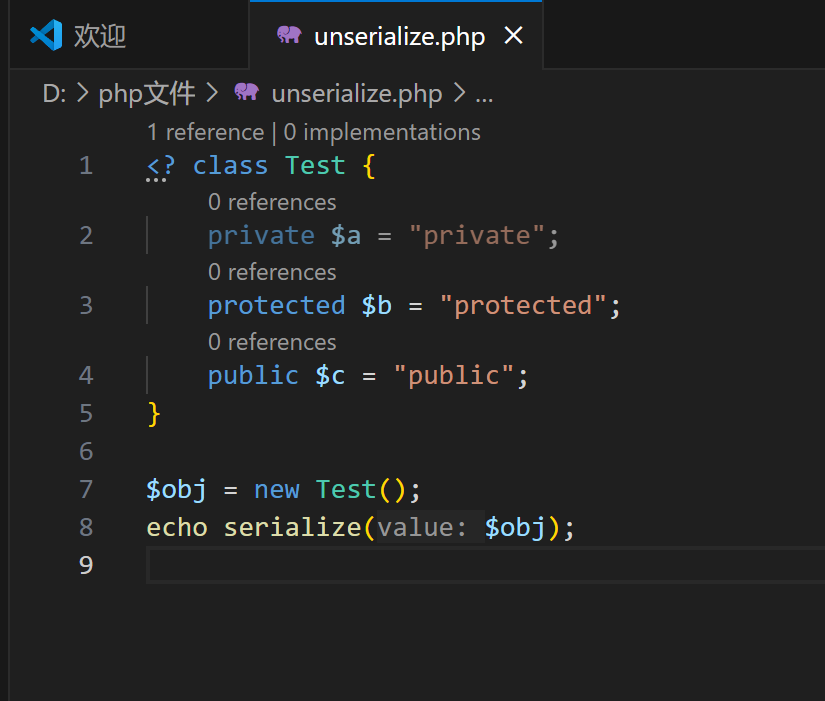Viewport: 825px width, 701px height.
Task: Open the D: breadcrumb segment
Action: click(54, 94)
